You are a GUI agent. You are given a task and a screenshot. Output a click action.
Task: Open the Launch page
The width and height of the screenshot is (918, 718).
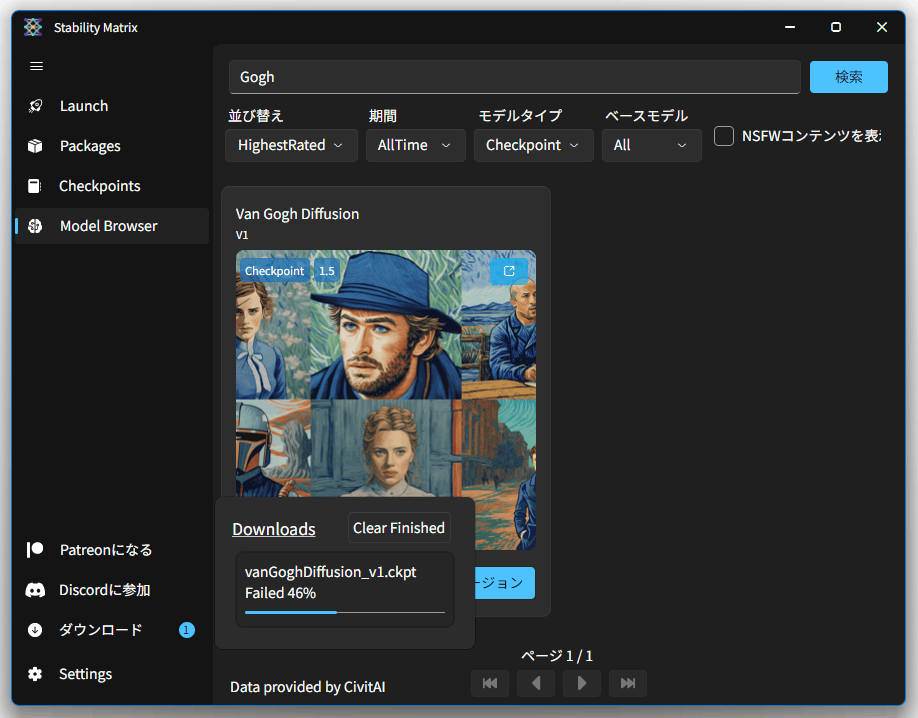[x=112, y=106]
